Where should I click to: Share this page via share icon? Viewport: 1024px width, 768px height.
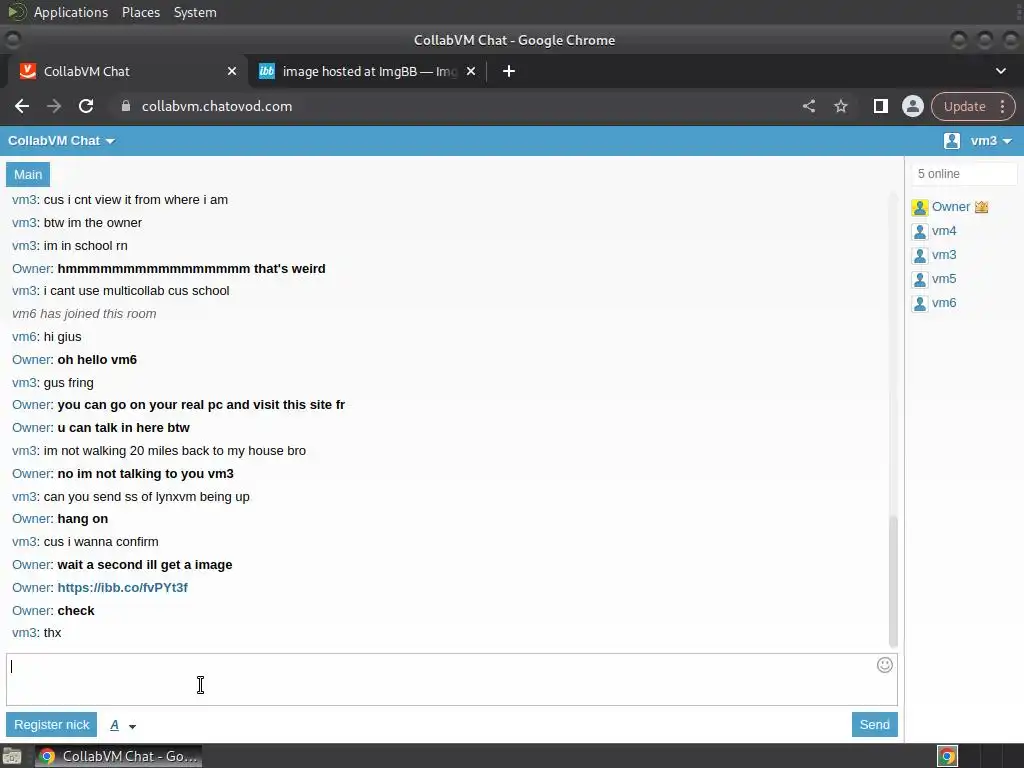pos(808,106)
